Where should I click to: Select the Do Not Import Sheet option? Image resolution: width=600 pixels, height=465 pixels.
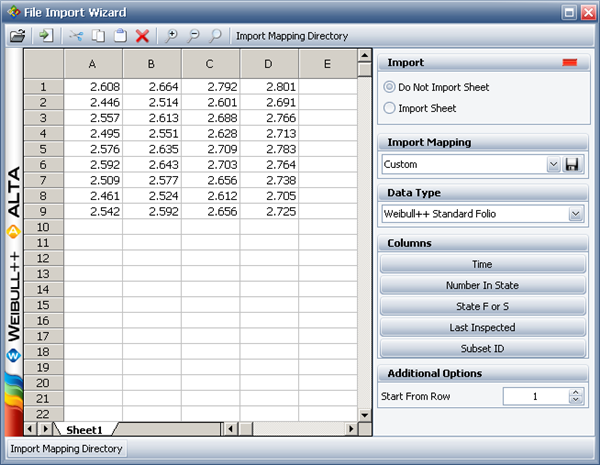point(390,87)
